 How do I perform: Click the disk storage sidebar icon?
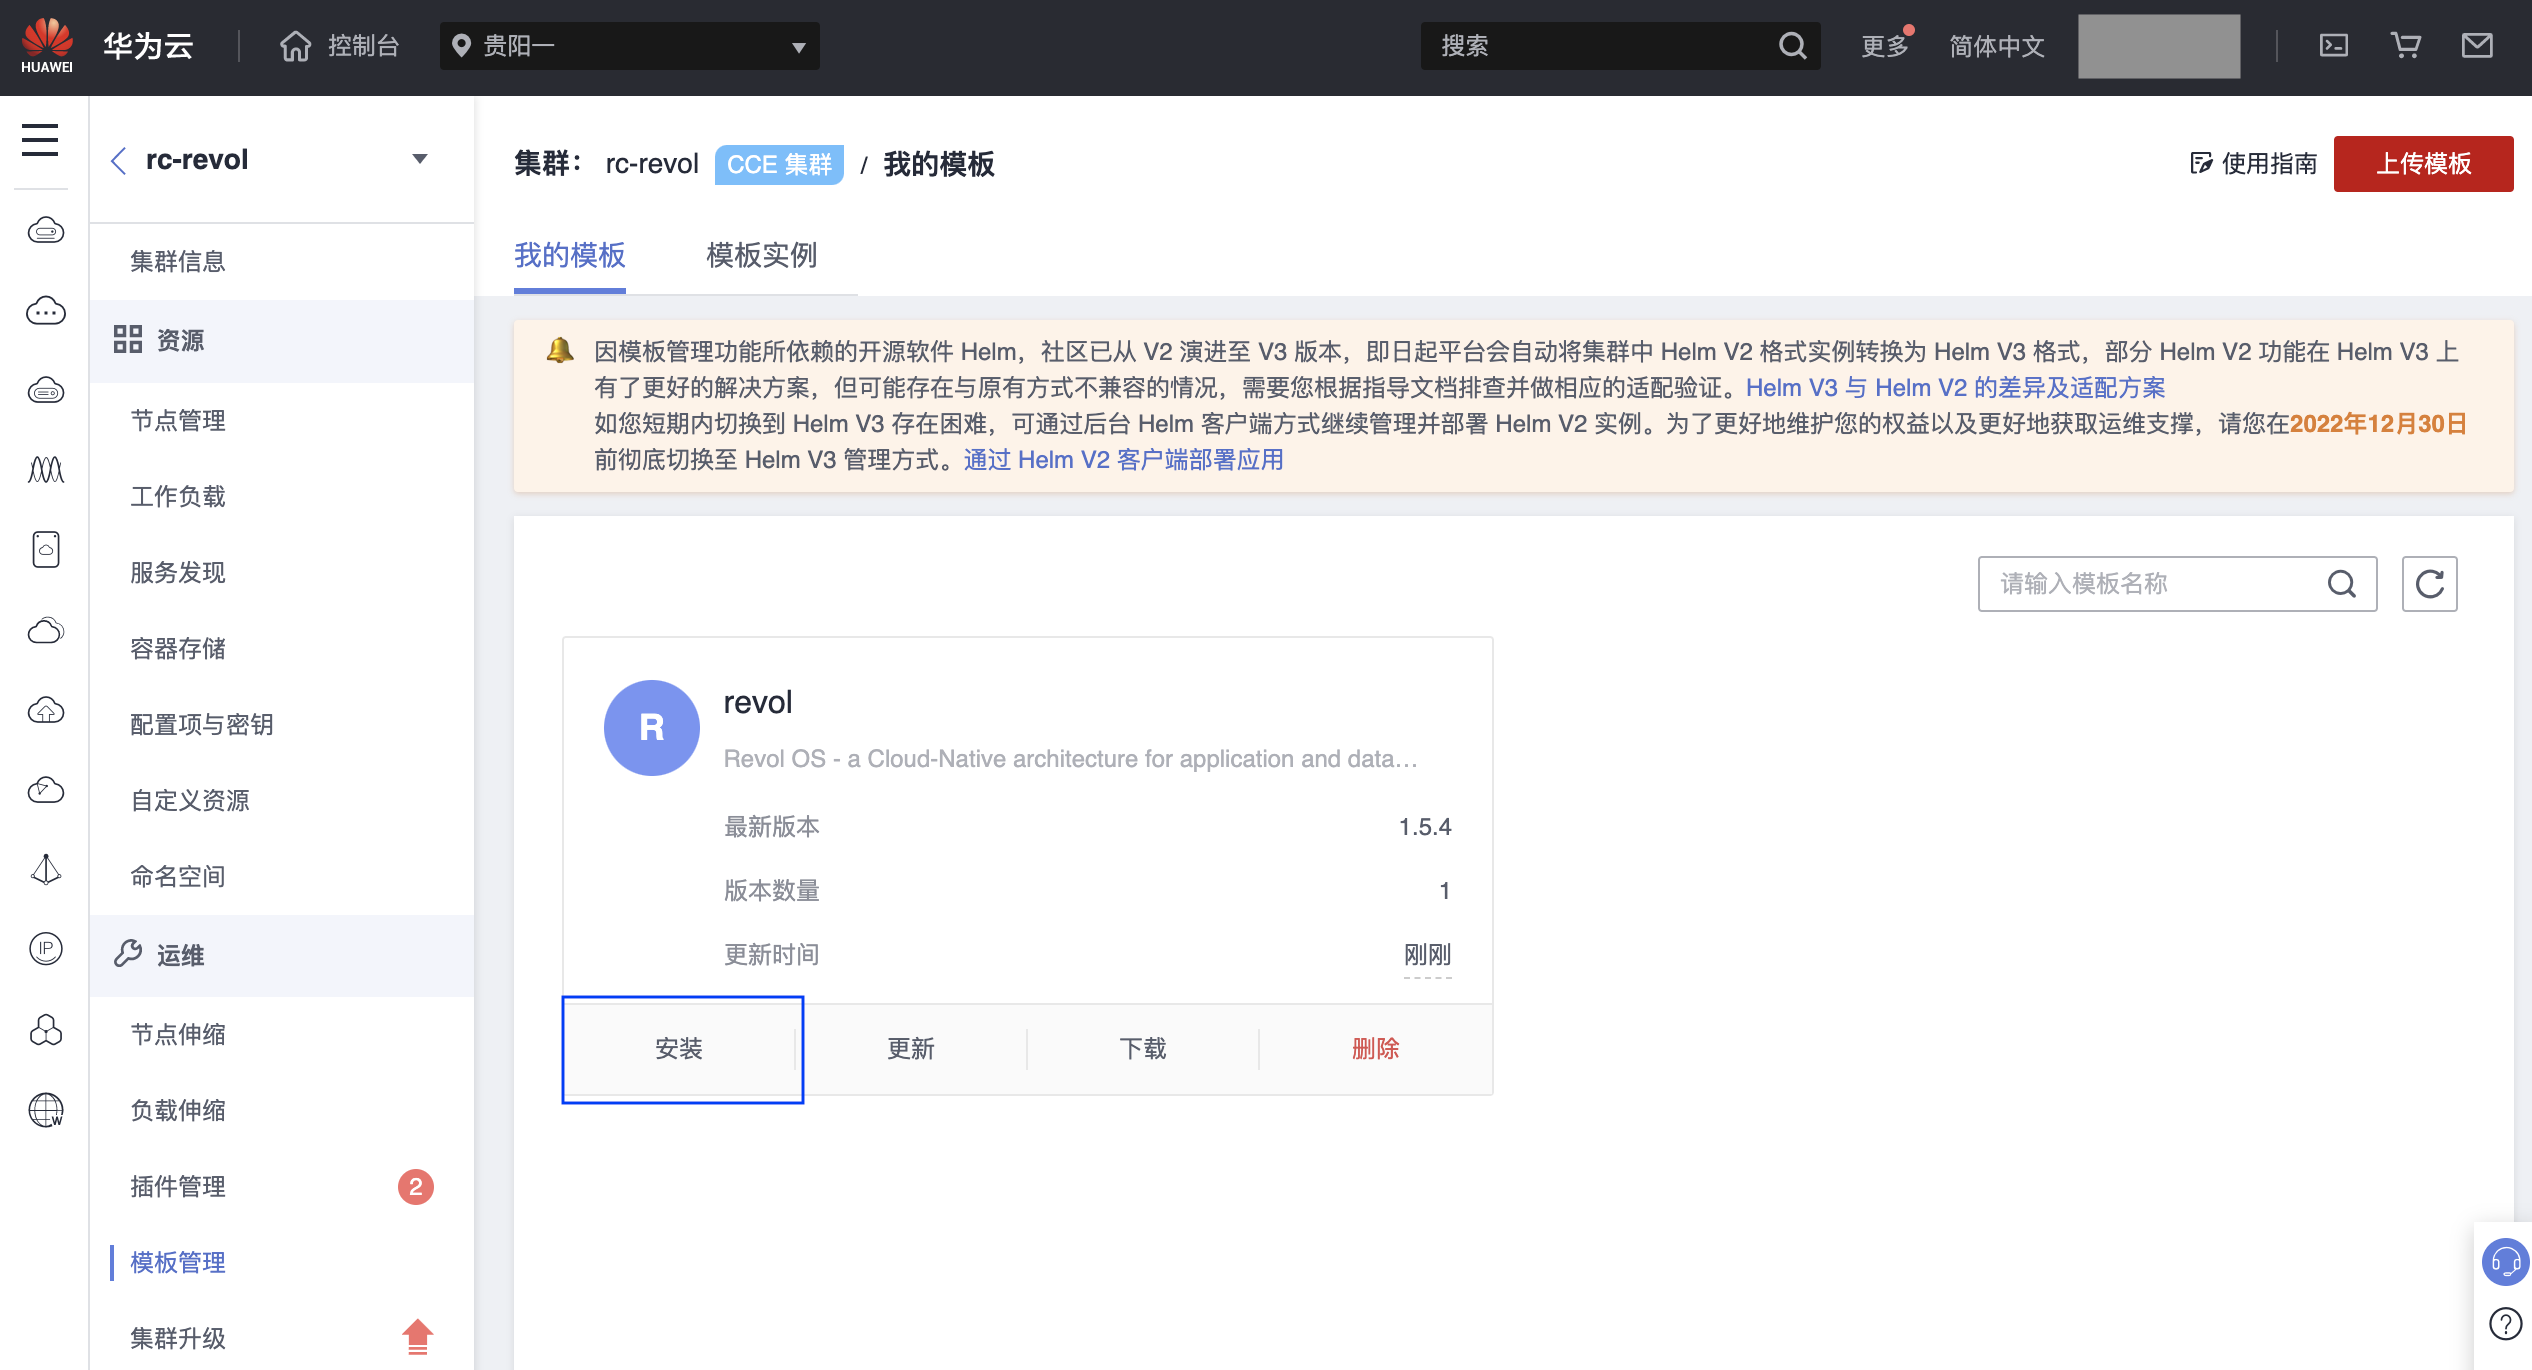(46, 549)
